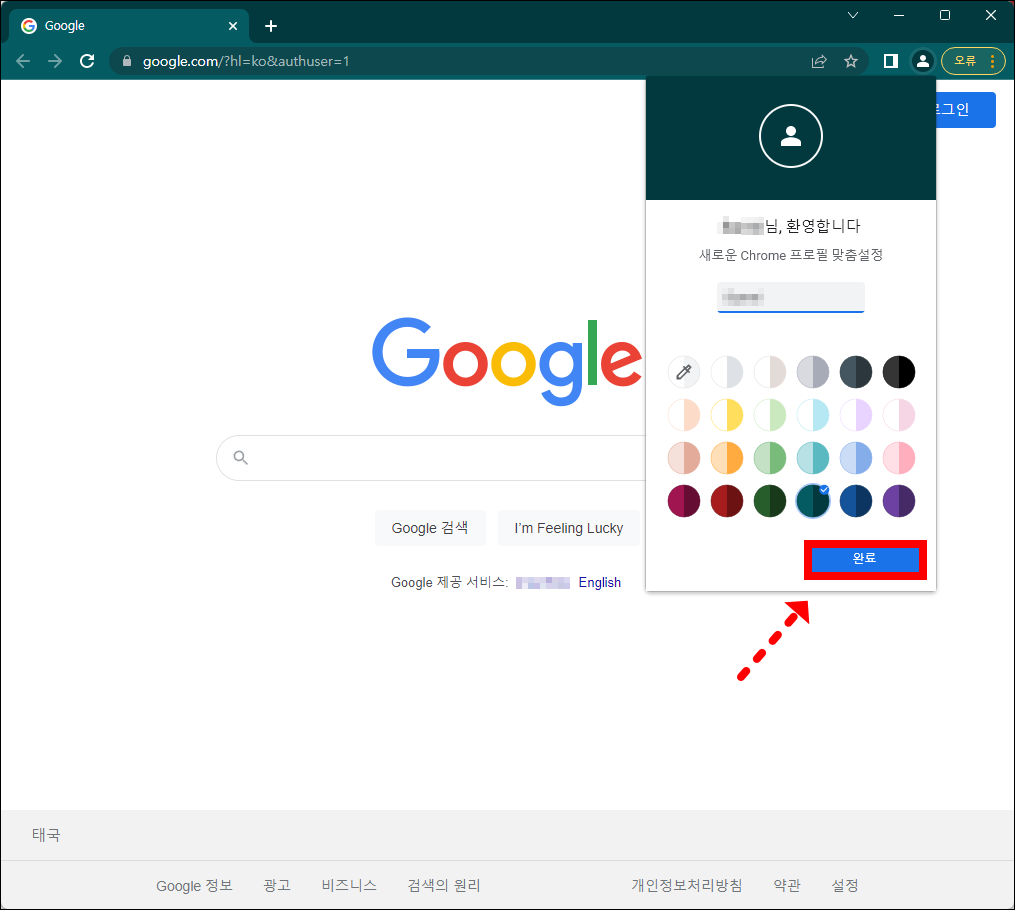Choose the yellow theme swatch

[727, 415]
